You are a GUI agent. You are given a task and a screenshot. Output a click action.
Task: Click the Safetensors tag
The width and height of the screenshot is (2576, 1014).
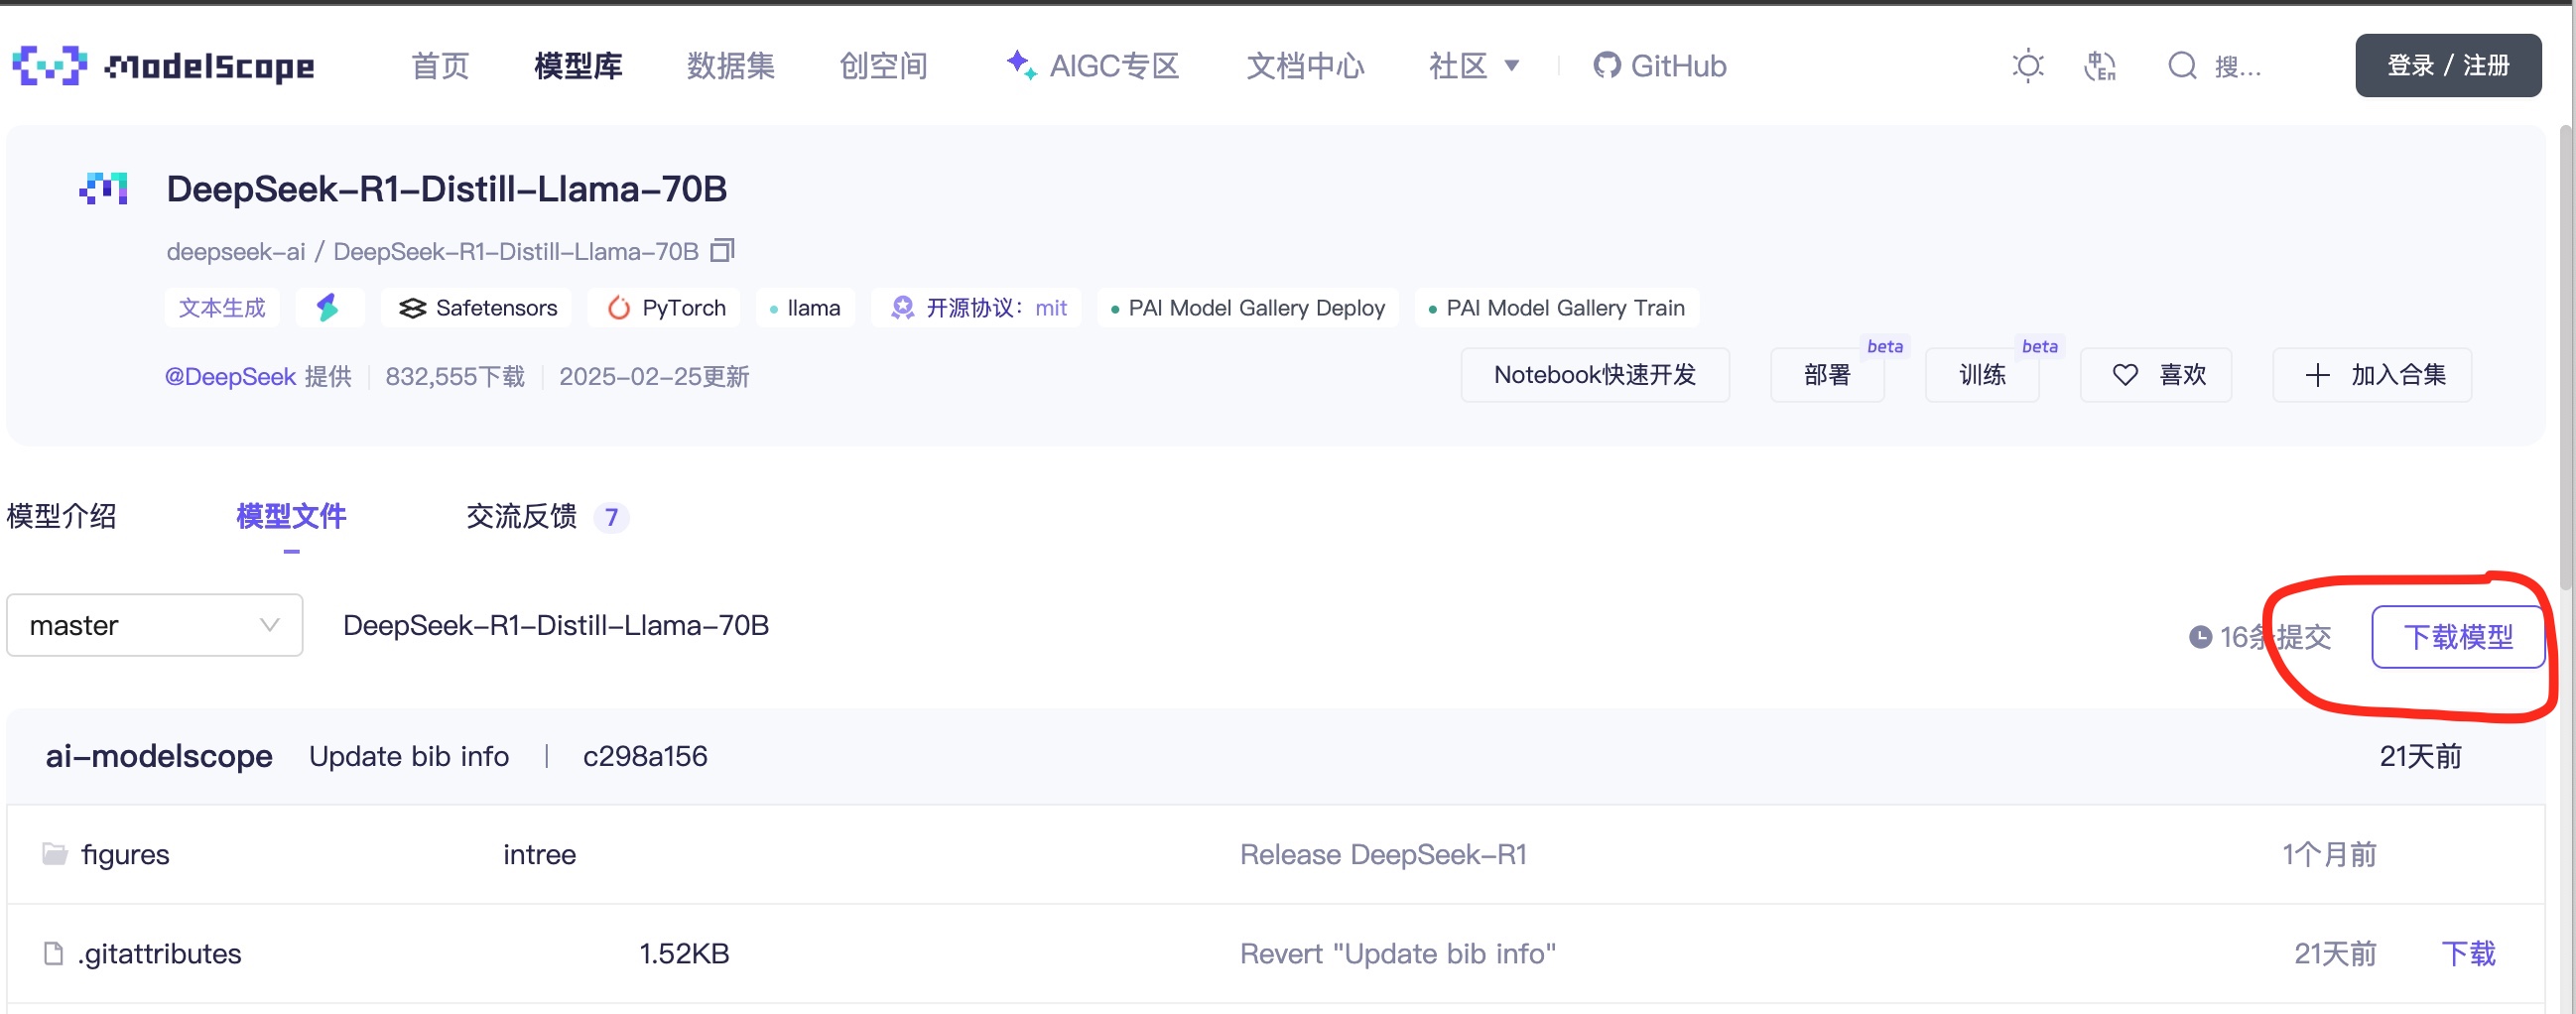click(477, 307)
